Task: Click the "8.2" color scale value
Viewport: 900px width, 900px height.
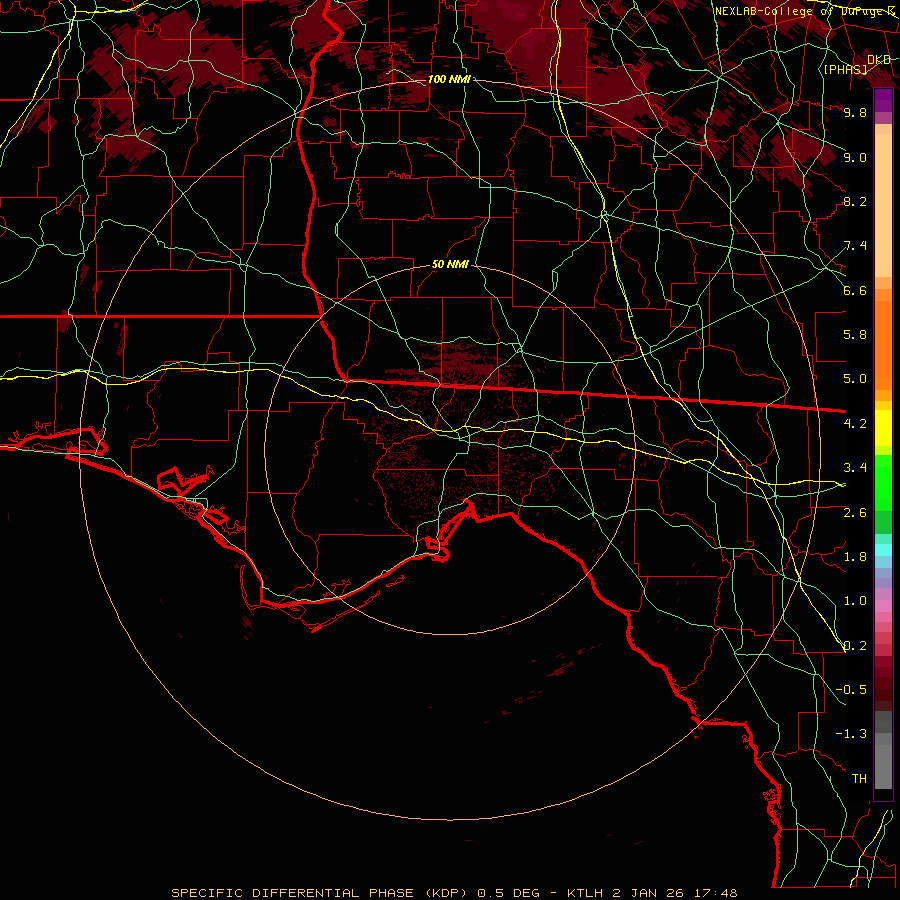Action: pyautogui.click(x=855, y=201)
